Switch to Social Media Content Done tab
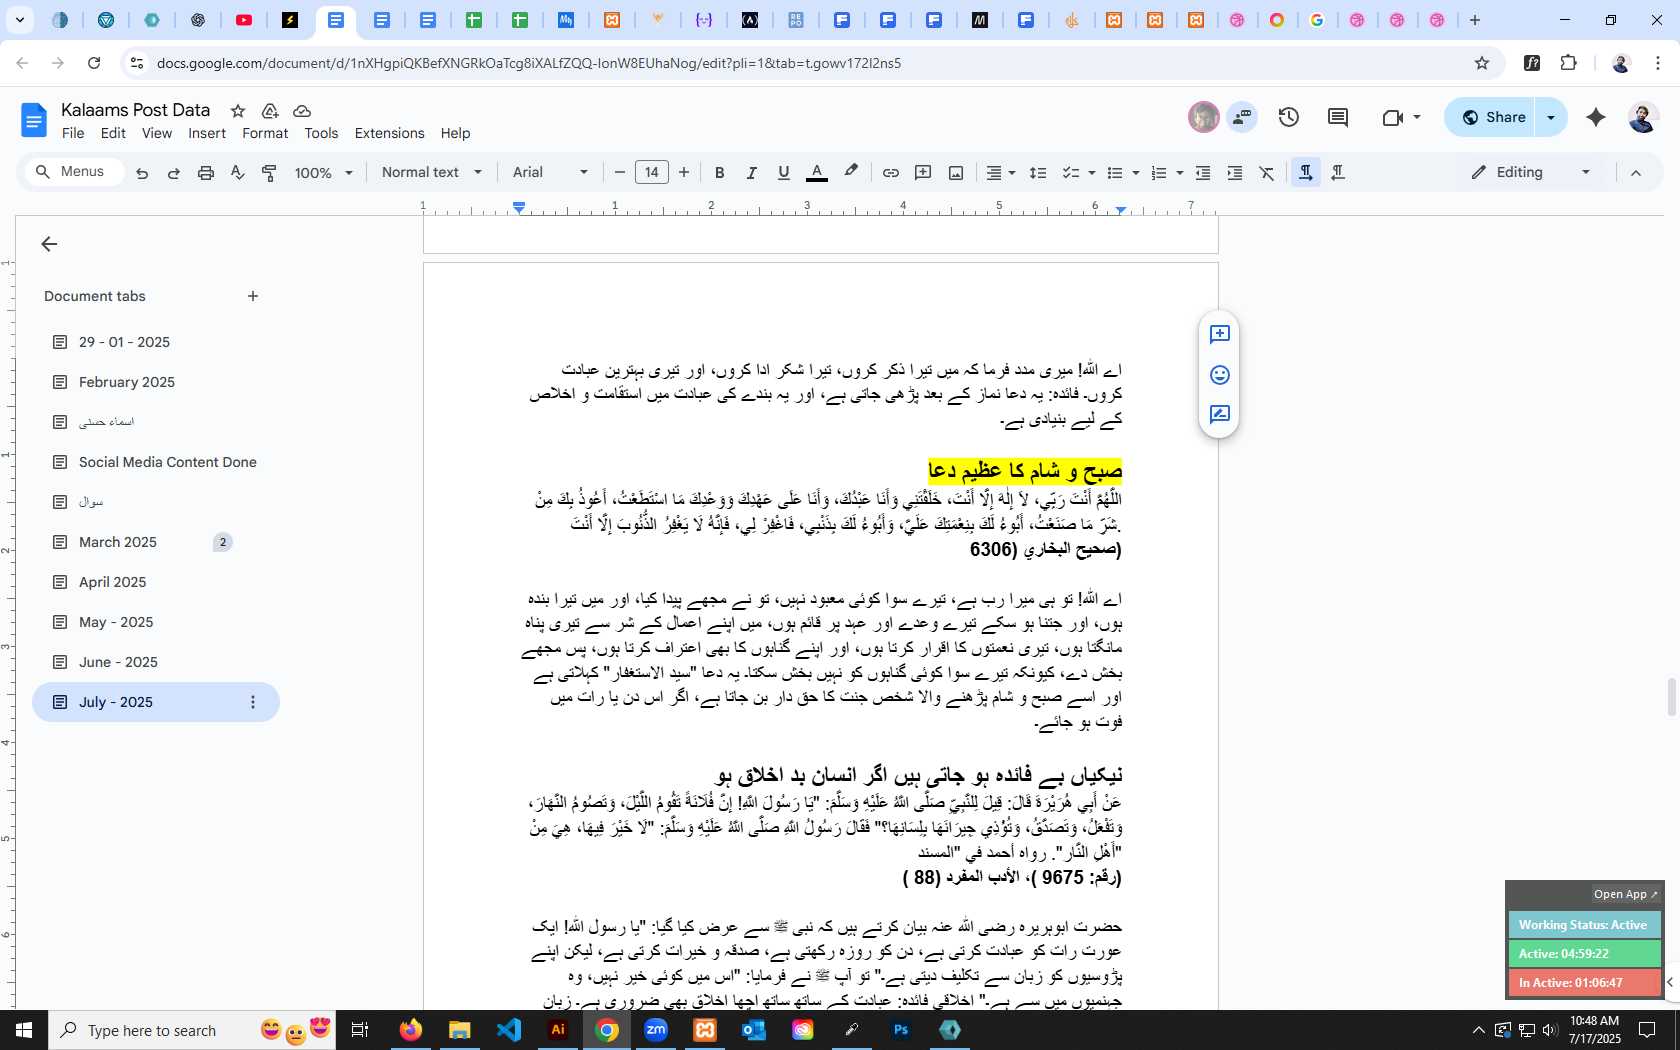The image size is (1680, 1050). pyautogui.click(x=155, y=462)
